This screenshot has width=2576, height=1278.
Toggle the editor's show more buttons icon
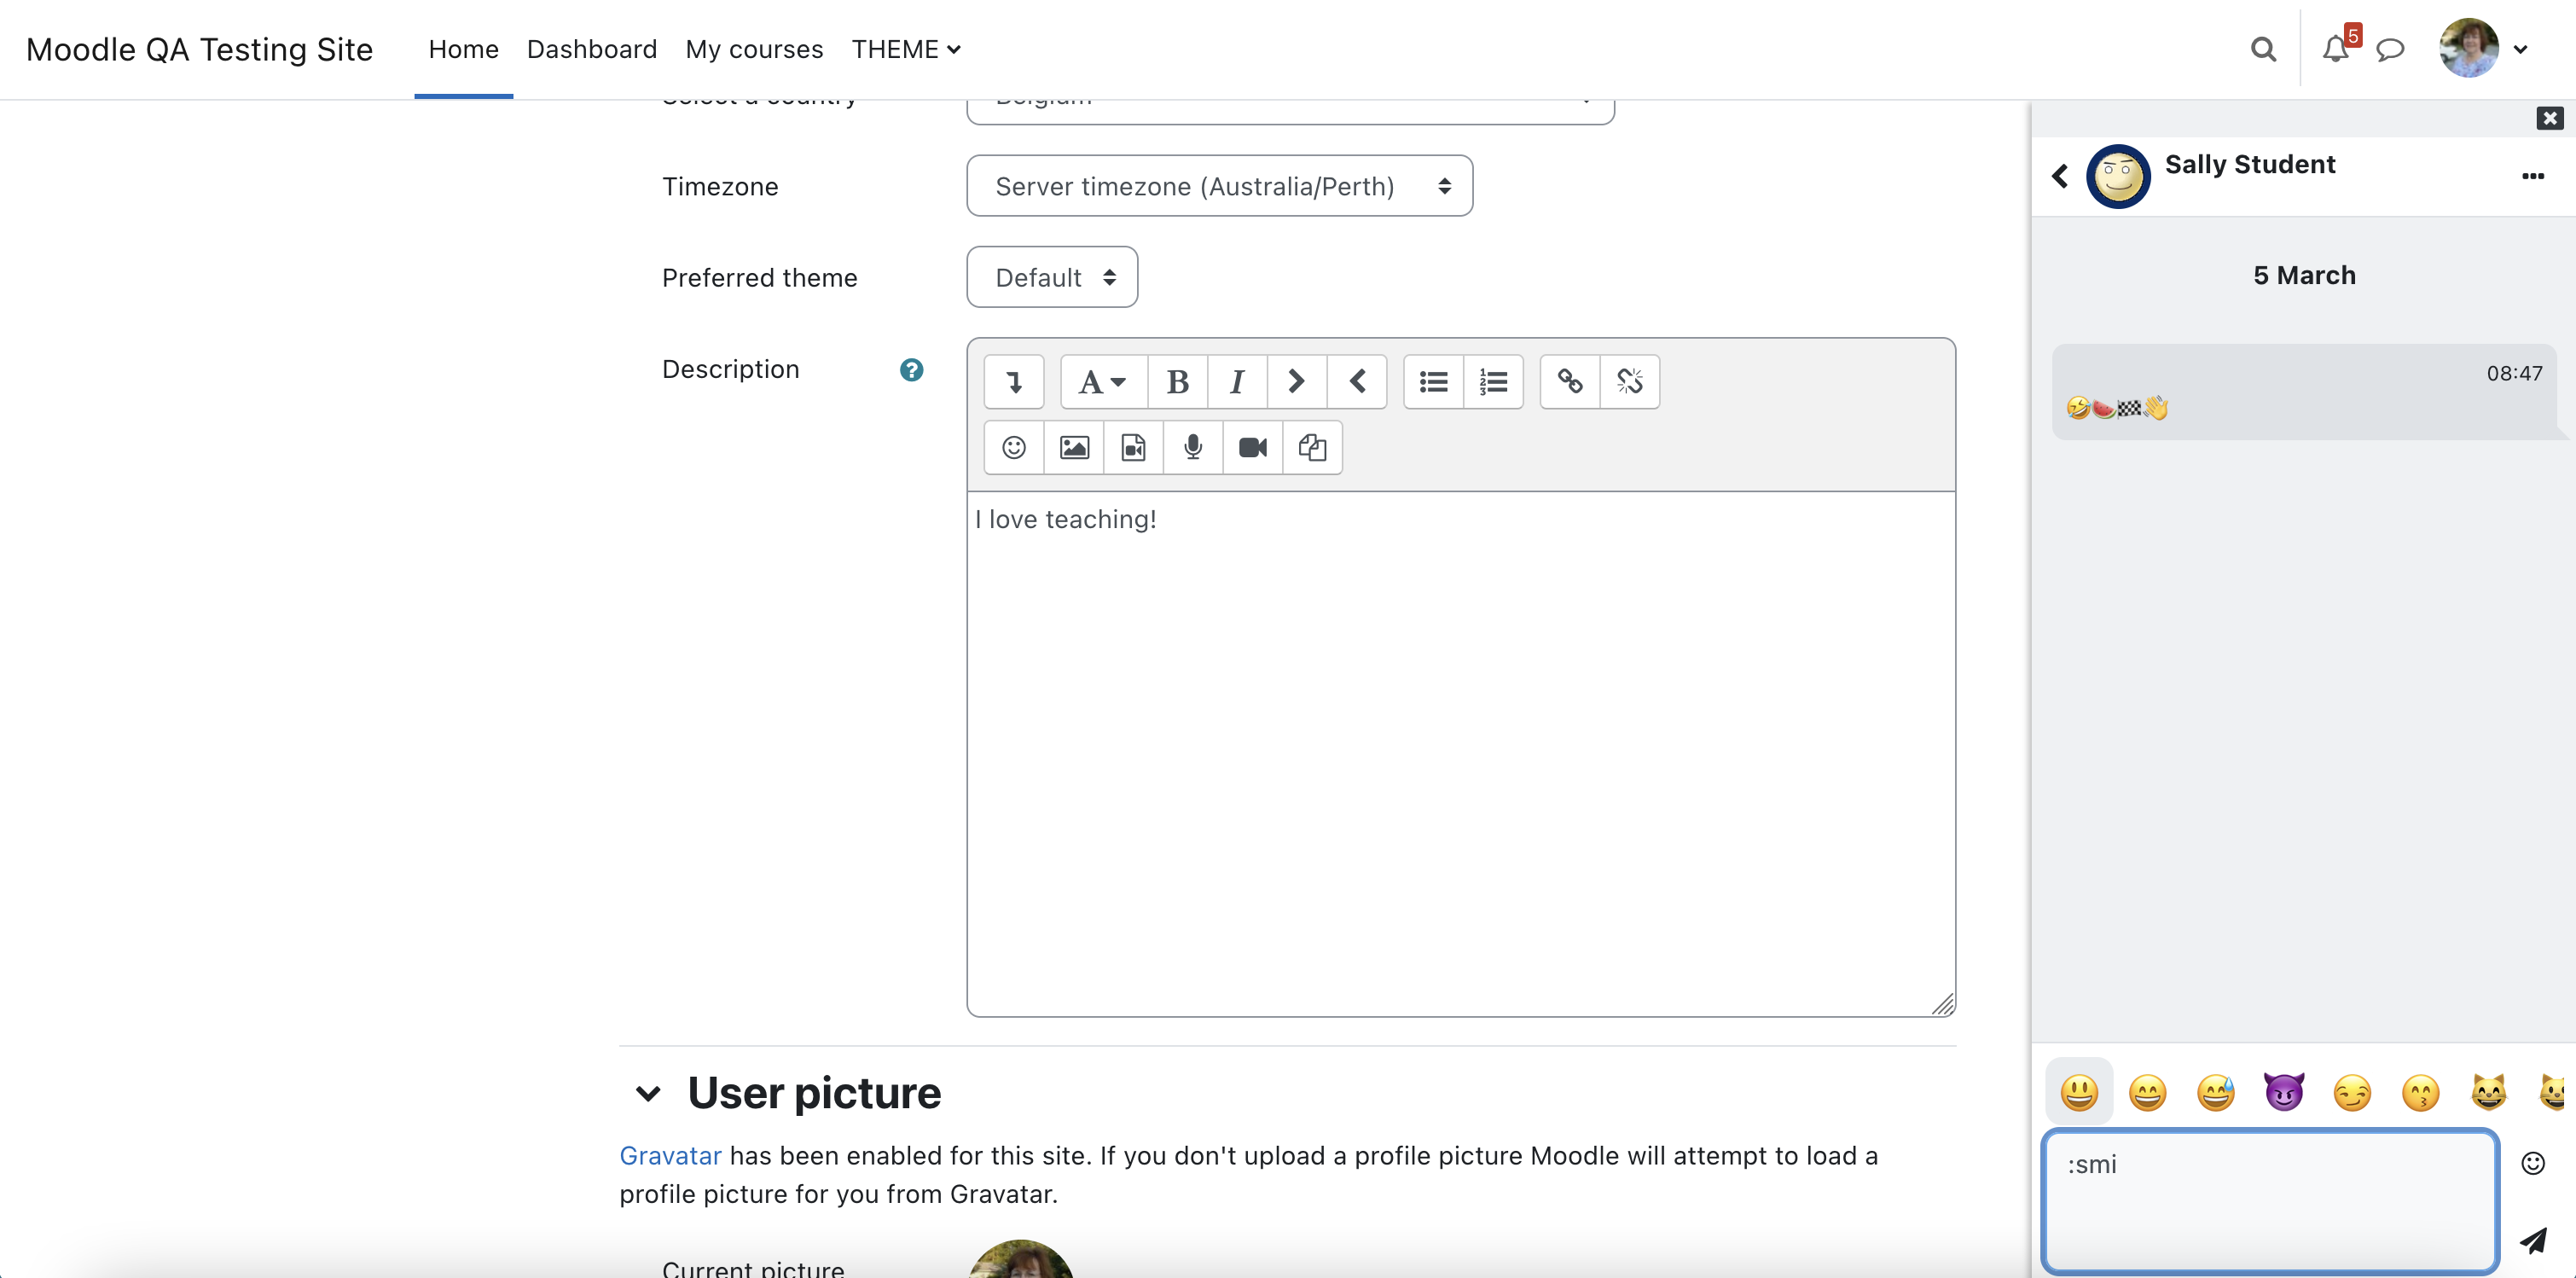1014,382
